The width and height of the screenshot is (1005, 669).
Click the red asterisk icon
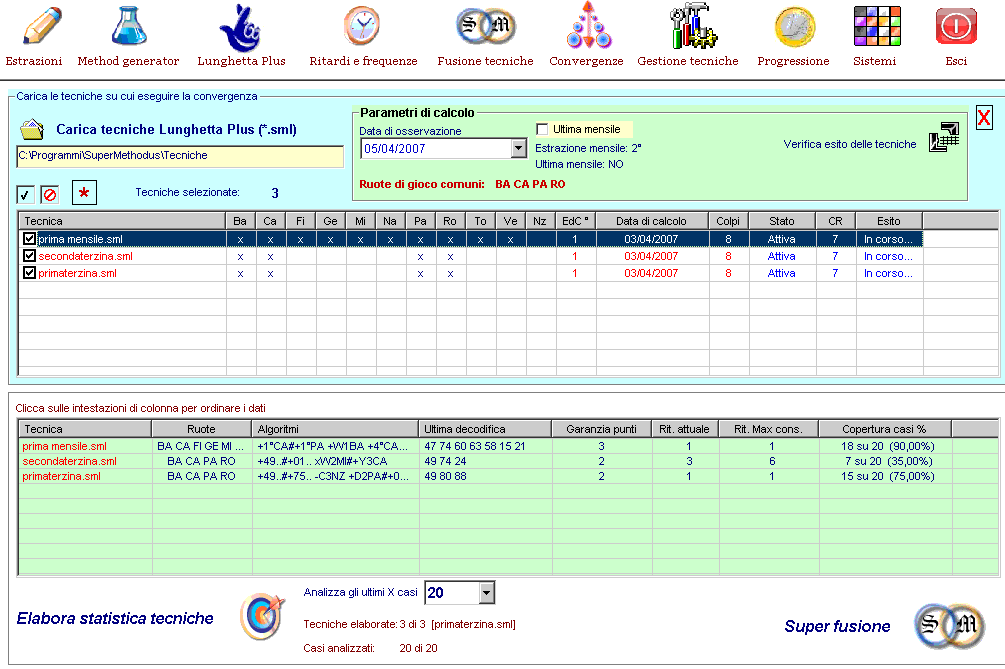(x=84, y=192)
